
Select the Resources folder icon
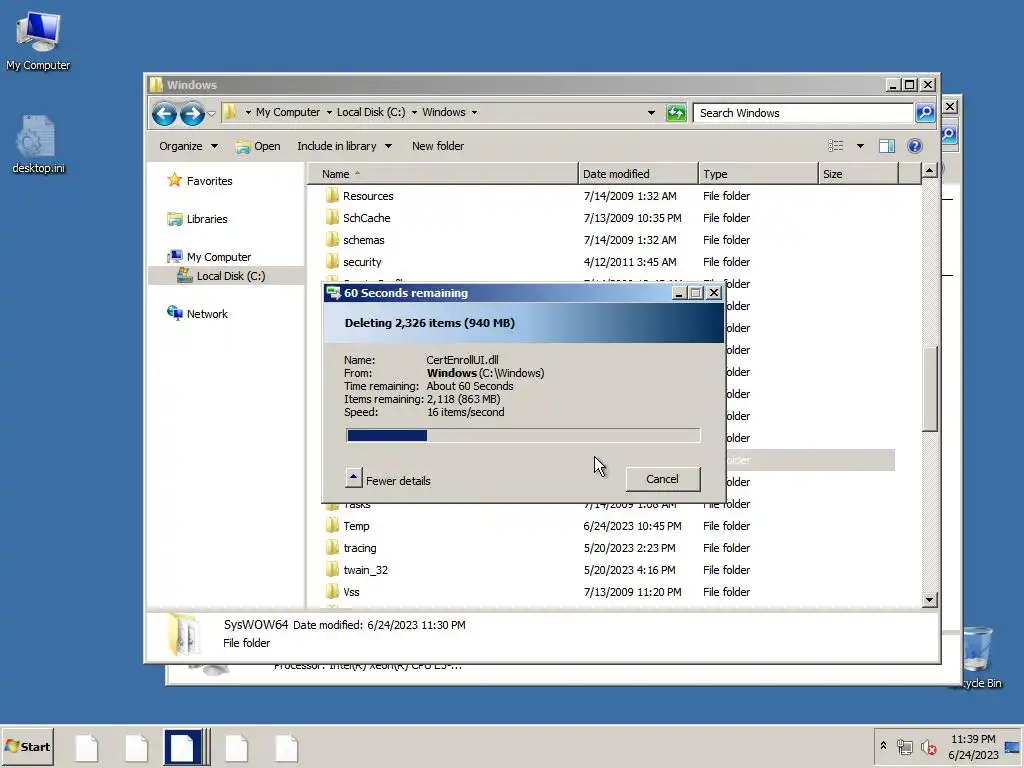(x=332, y=195)
